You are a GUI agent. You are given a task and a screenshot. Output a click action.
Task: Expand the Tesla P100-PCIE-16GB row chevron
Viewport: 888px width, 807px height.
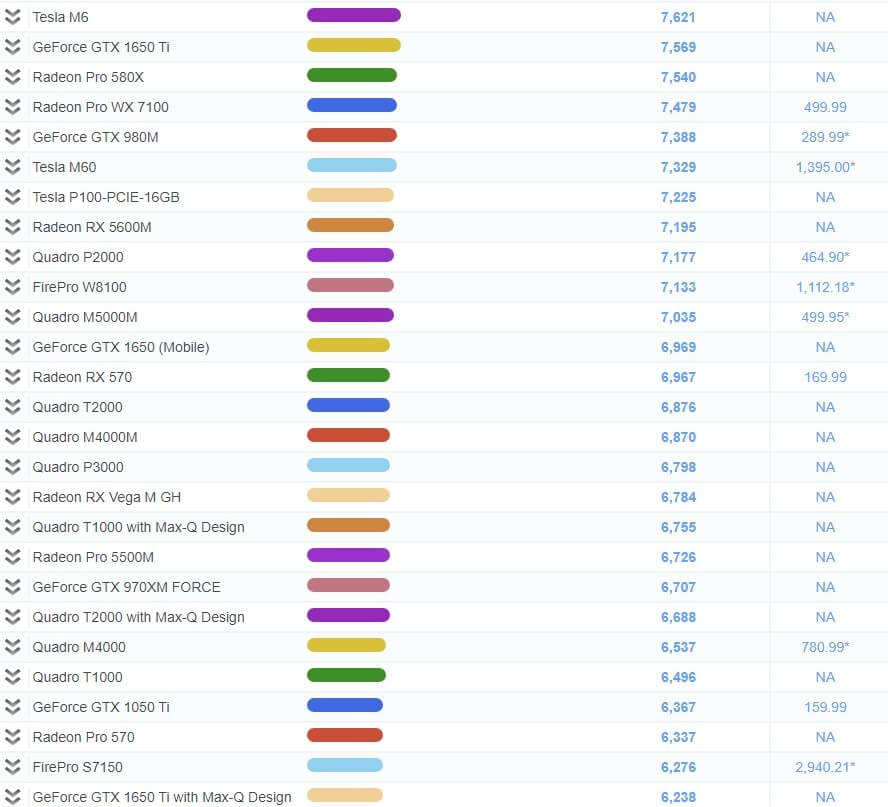click(x=12, y=197)
